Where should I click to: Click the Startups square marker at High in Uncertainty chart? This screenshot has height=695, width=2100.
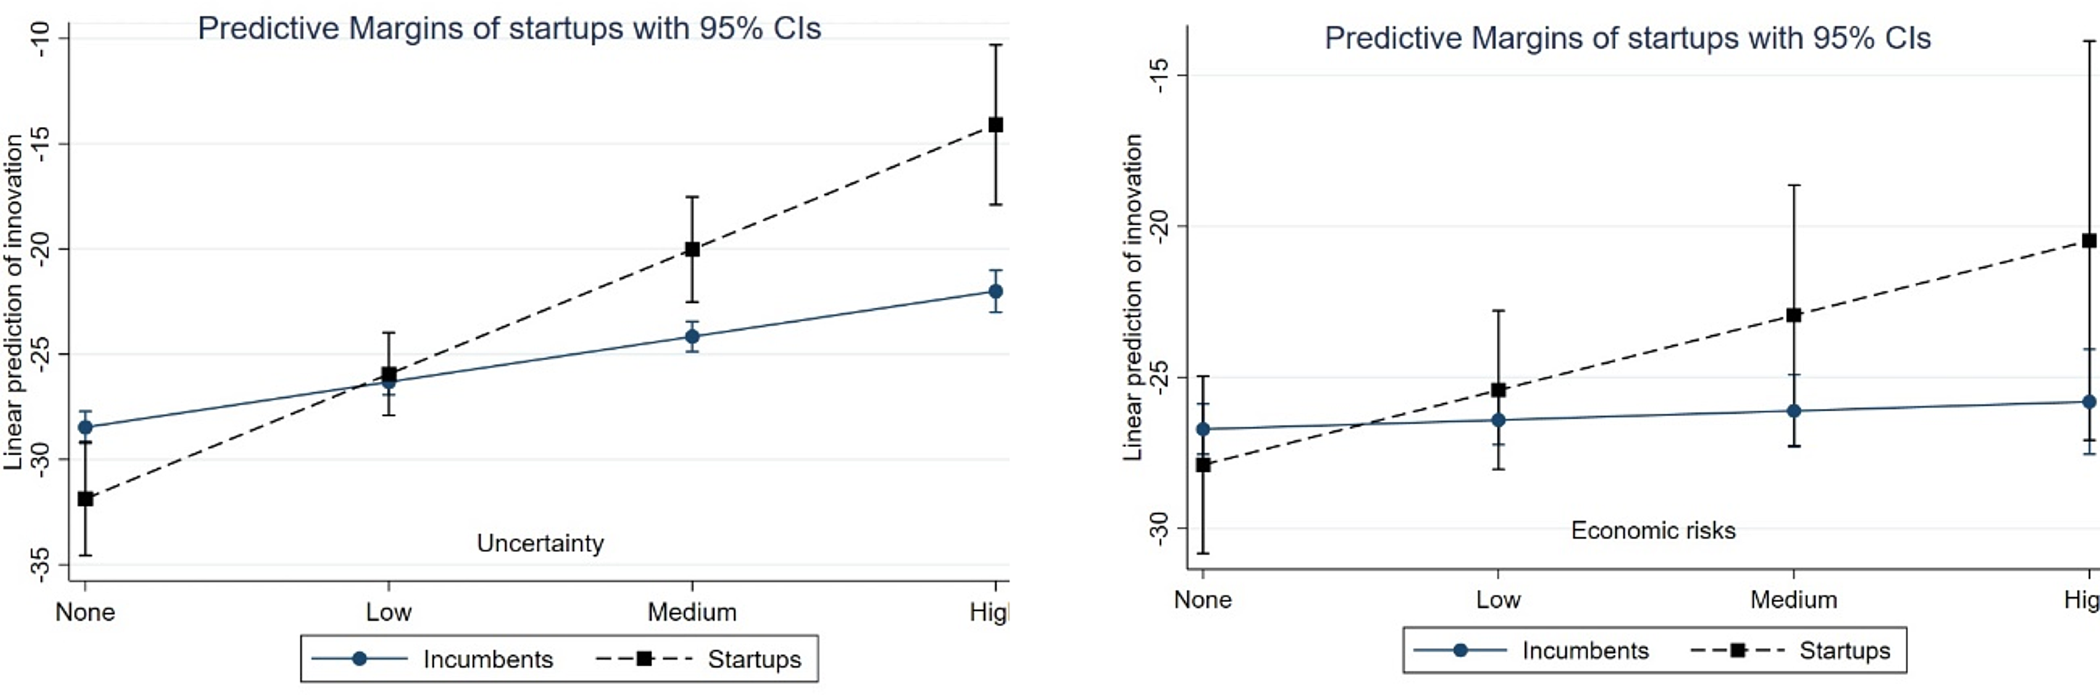[x=995, y=125]
